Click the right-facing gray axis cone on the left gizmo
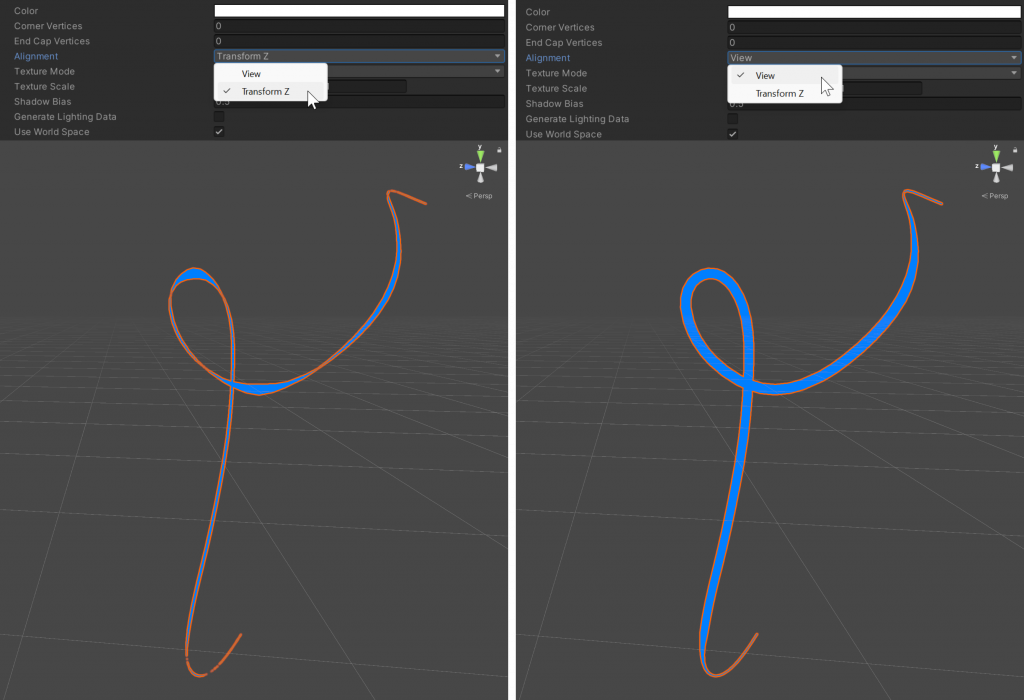 tap(491, 167)
